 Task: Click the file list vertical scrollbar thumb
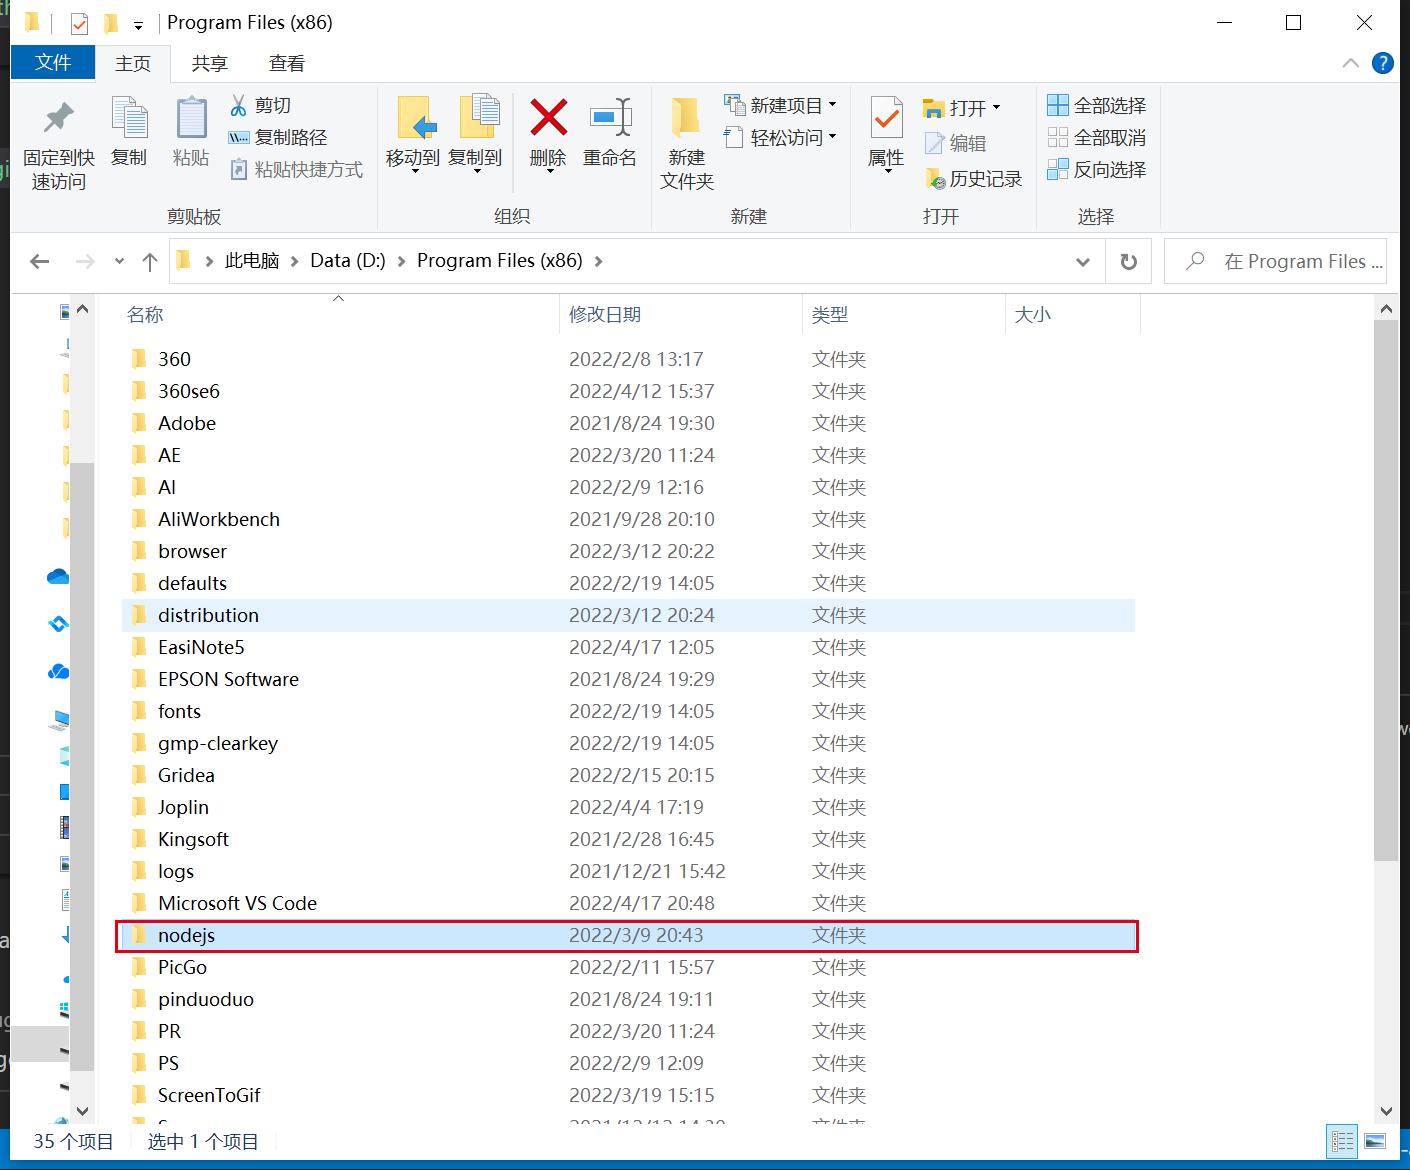[x=1386, y=590]
